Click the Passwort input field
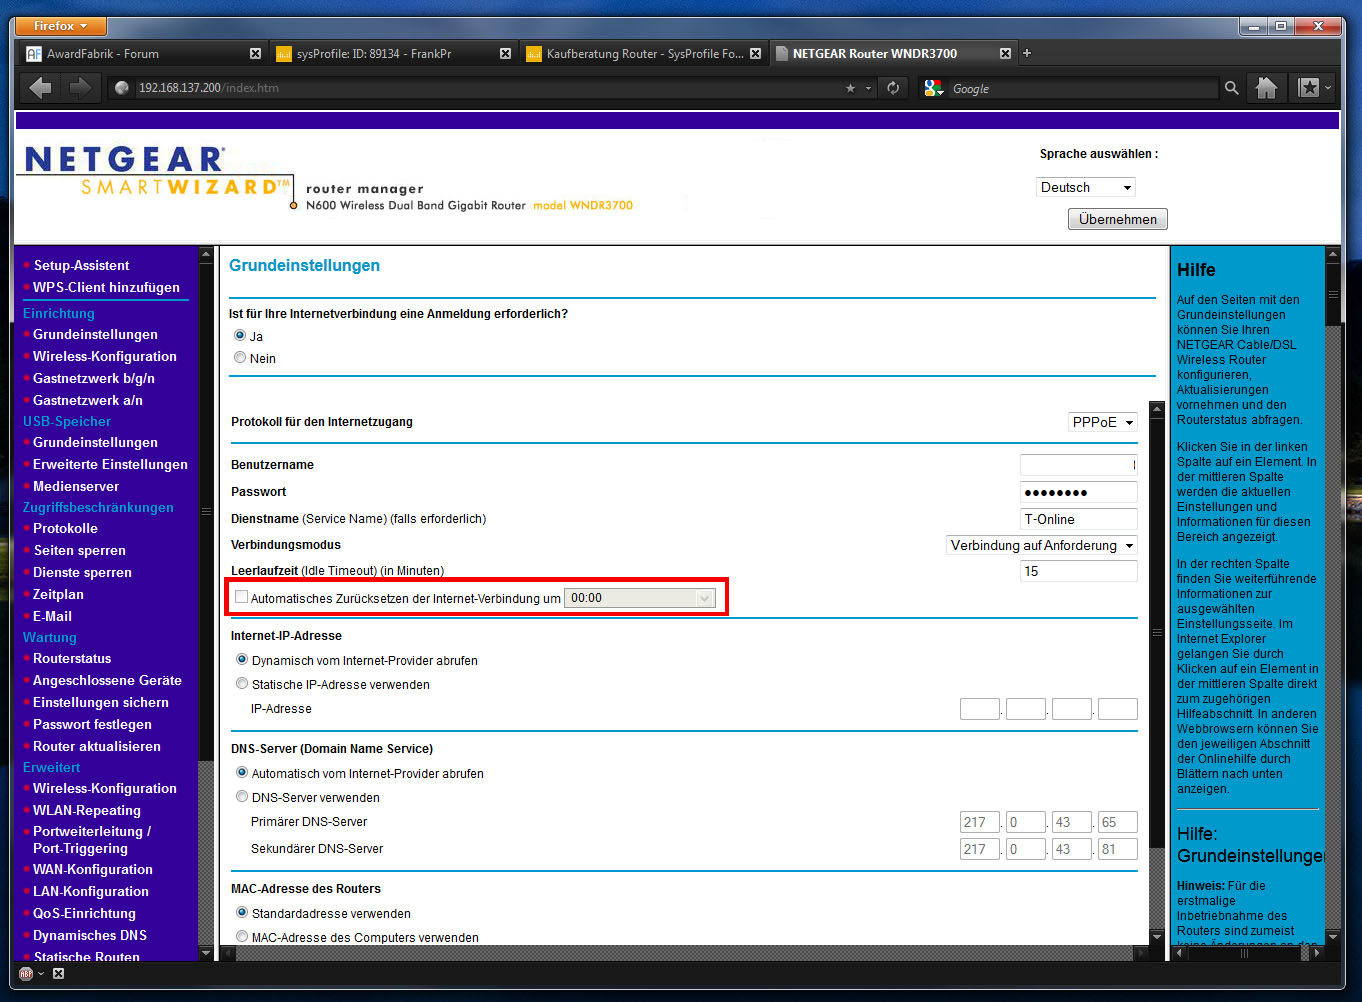Viewport: 1362px width, 1002px height. click(x=1079, y=492)
